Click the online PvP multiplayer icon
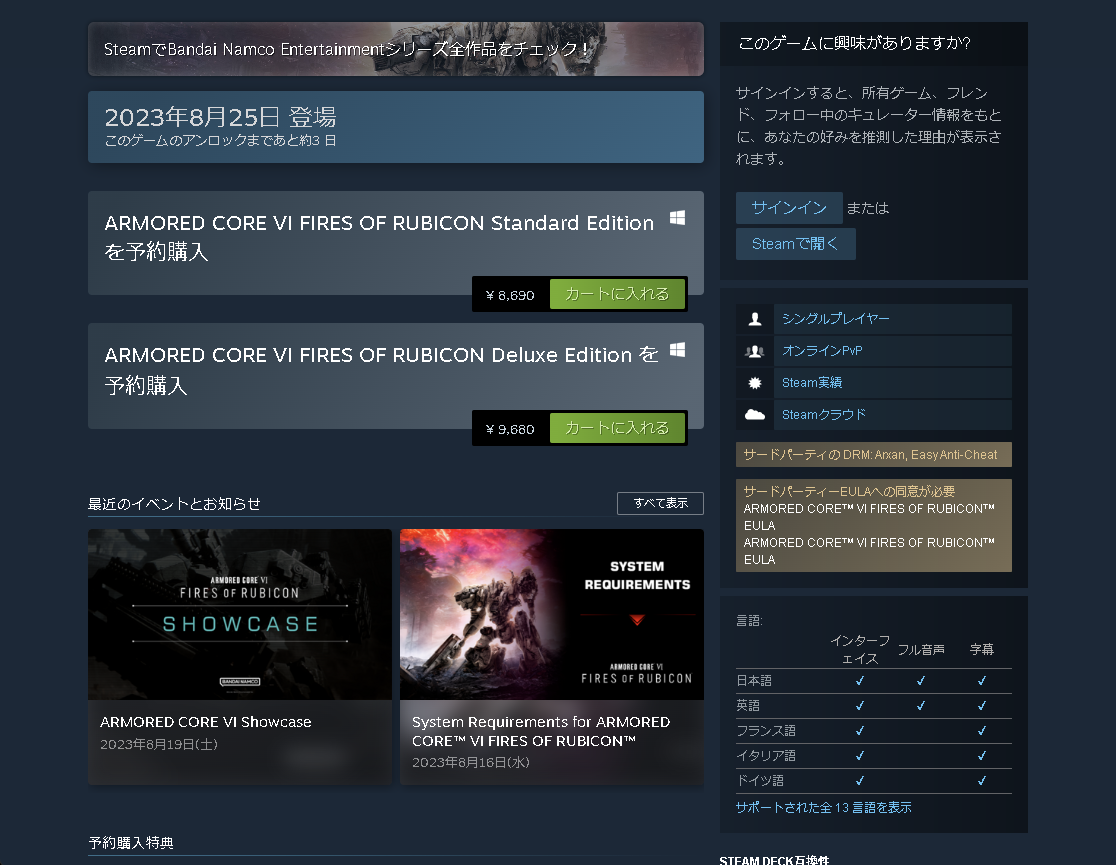Viewport: 1116px width, 865px height. coord(754,350)
